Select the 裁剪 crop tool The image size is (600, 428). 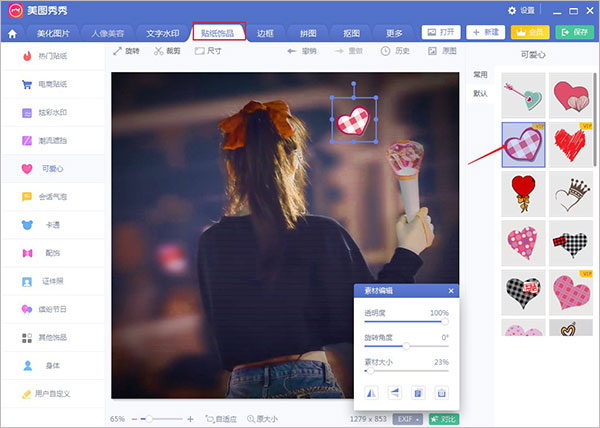pyautogui.click(x=167, y=51)
